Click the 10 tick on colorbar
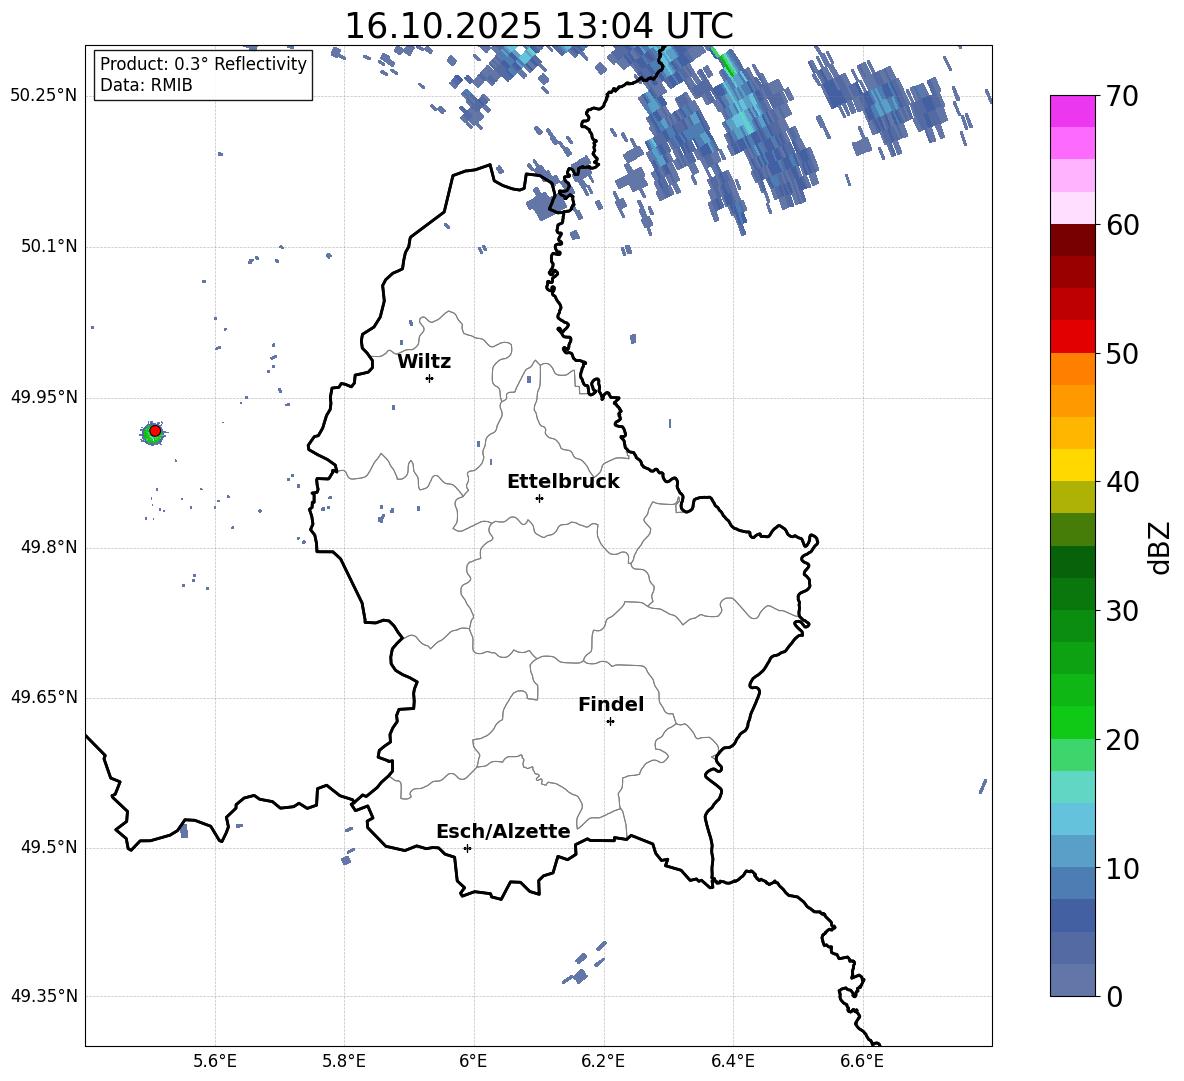 [x=1122, y=868]
